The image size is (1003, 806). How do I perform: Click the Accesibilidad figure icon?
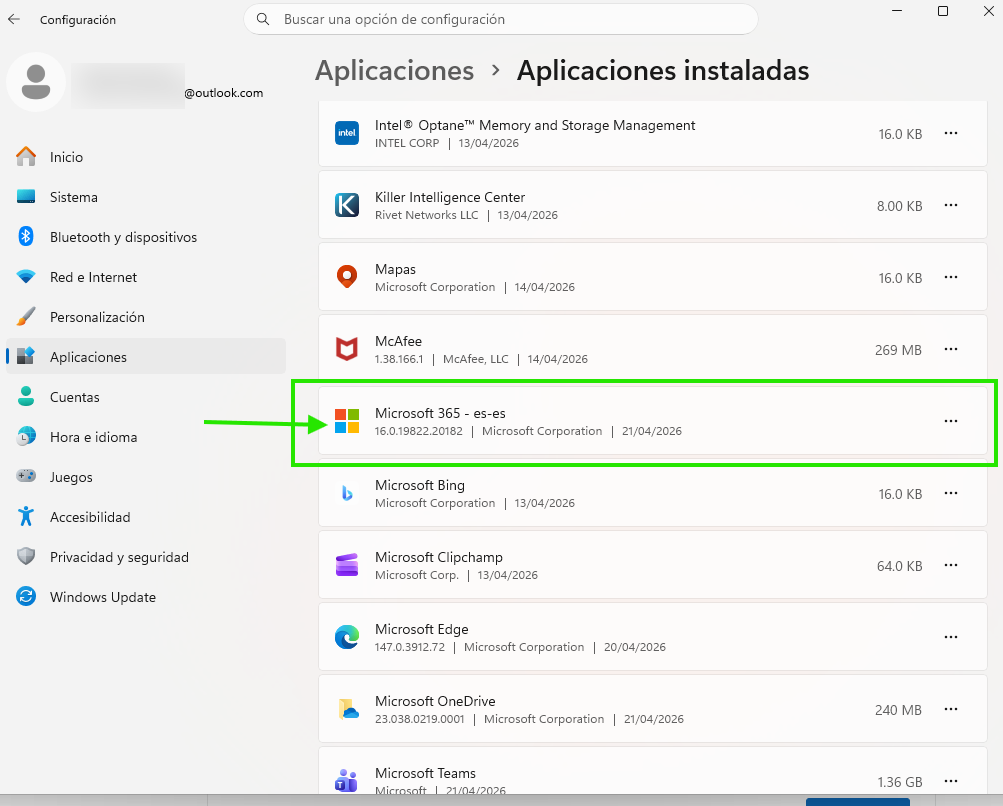click(x=26, y=516)
